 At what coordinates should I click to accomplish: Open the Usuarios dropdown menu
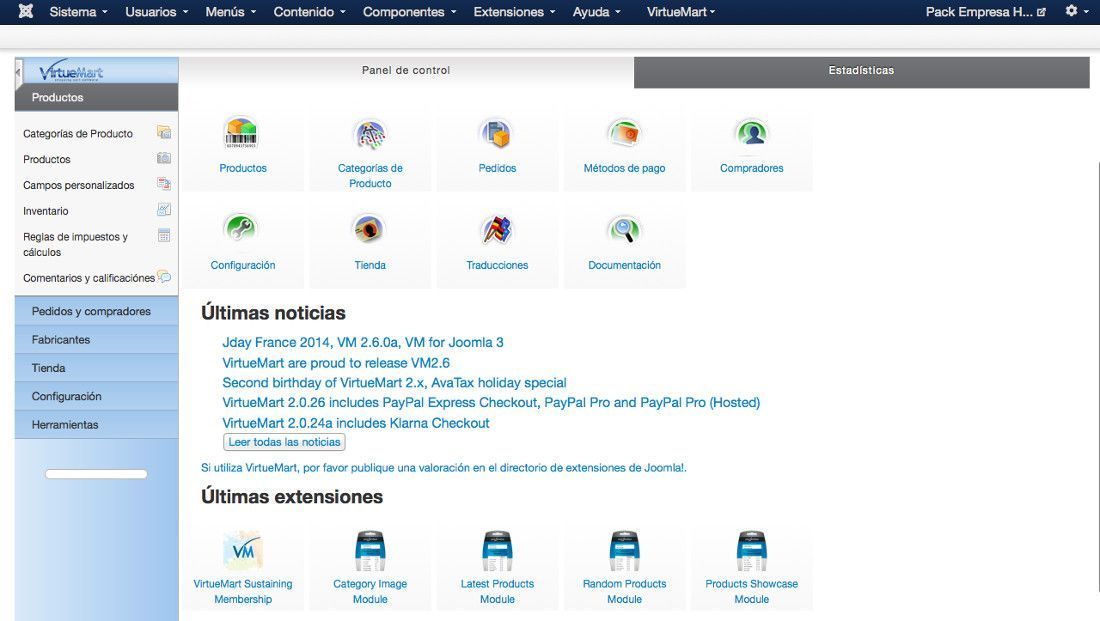tap(156, 12)
